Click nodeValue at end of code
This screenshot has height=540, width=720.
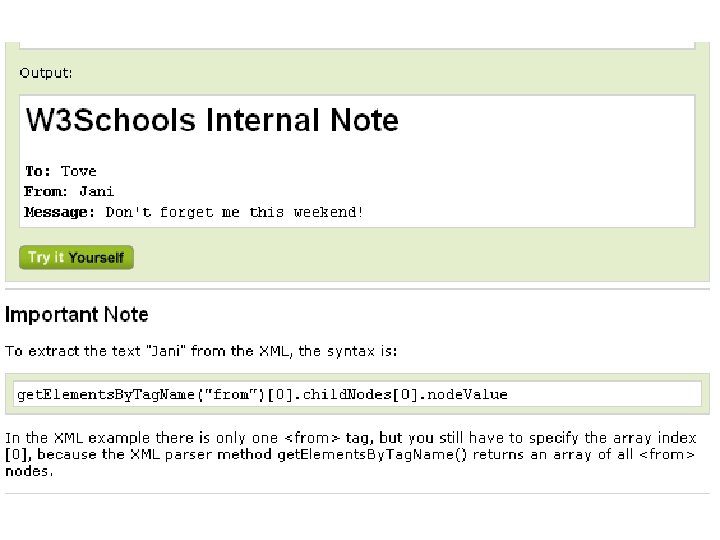467,394
